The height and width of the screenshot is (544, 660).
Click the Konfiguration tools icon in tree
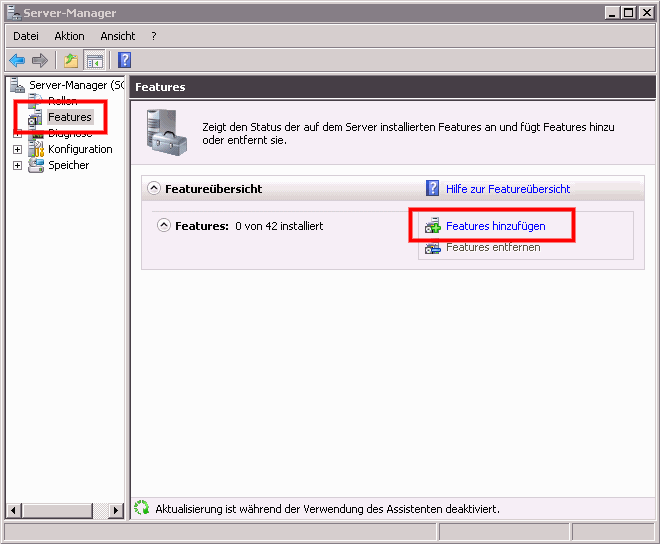pos(36,149)
